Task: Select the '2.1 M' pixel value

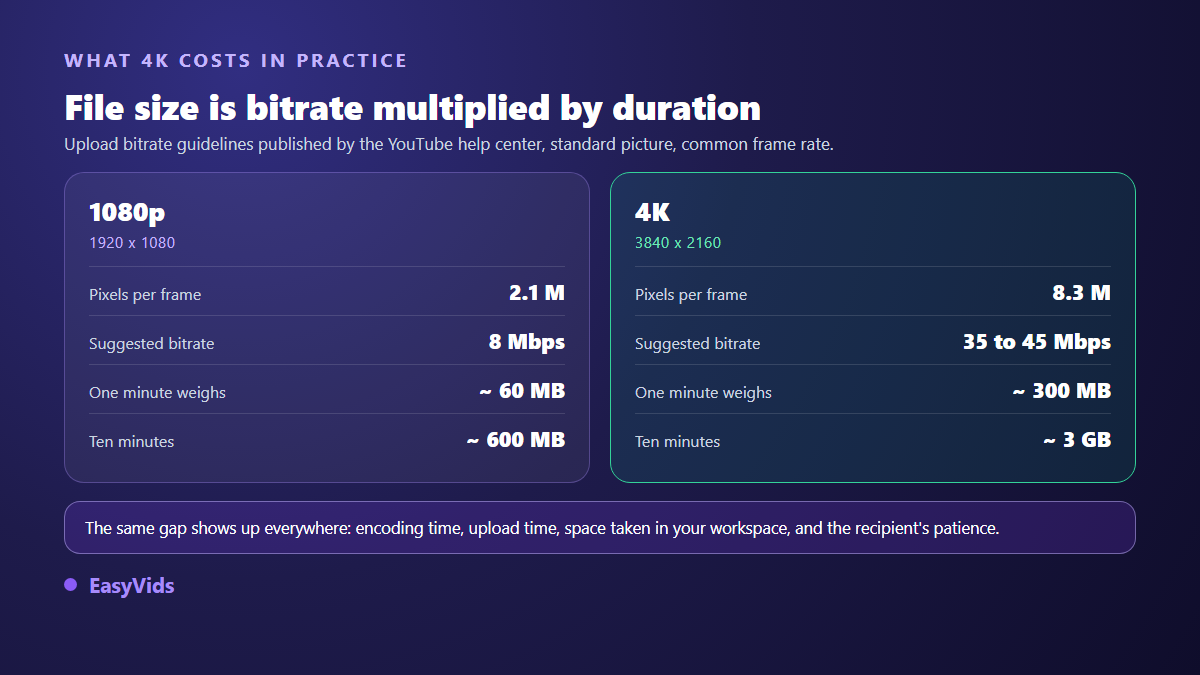Action: (x=537, y=293)
